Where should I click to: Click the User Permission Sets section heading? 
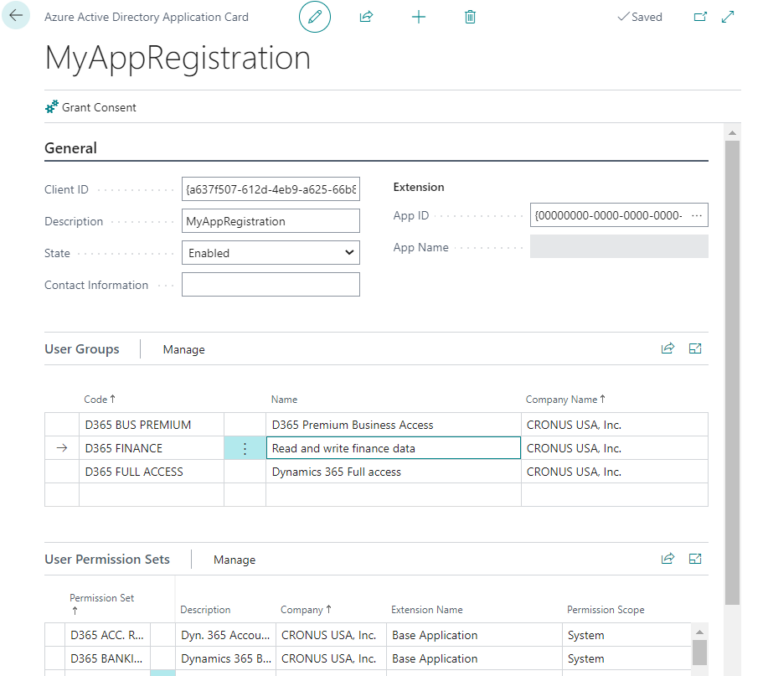(x=107, y=559)
